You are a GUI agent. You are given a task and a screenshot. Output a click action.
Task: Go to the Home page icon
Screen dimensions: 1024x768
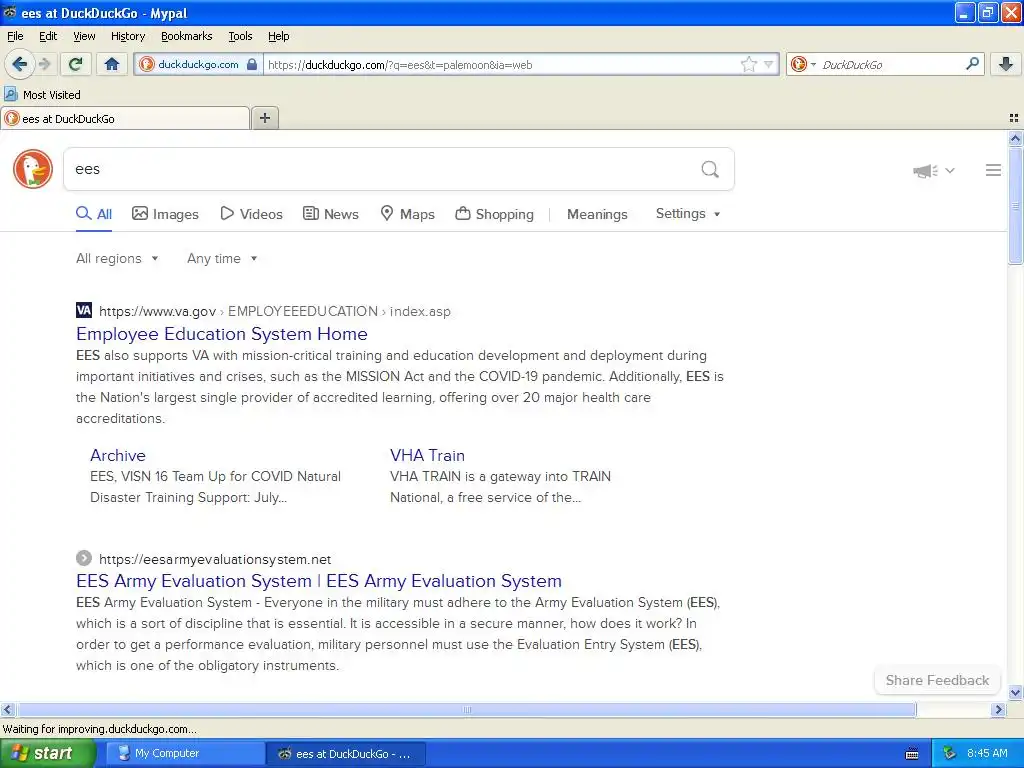[112, 64]
